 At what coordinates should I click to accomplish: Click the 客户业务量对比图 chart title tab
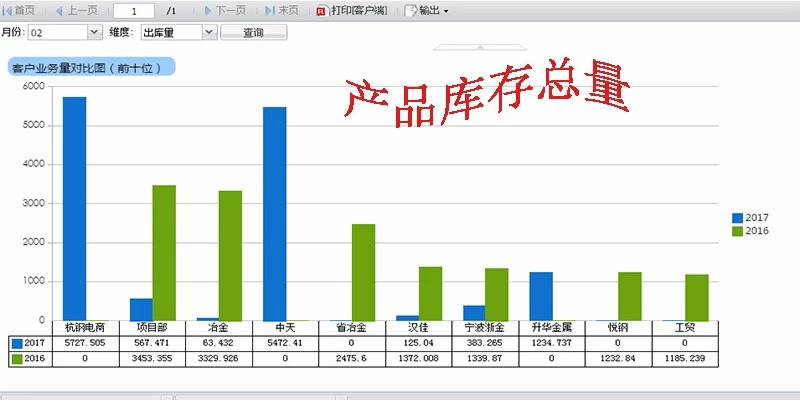[90, 68]
